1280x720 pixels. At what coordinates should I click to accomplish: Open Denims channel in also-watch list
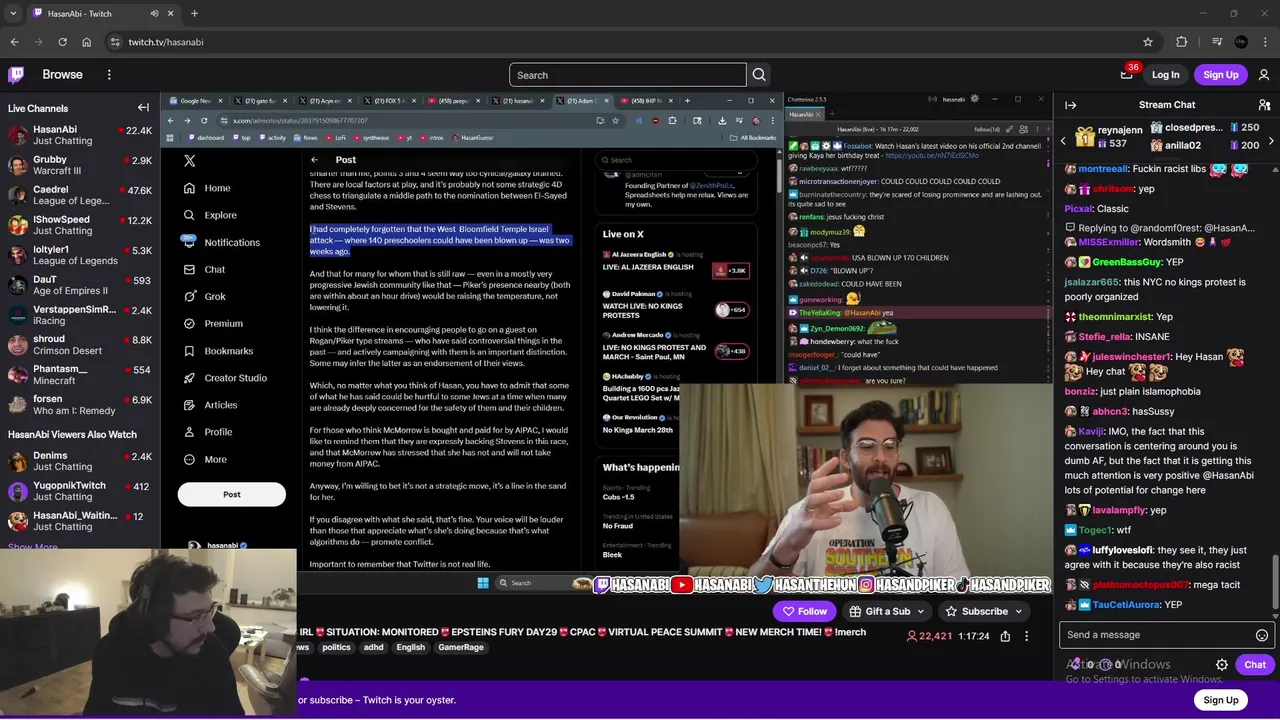pyautogui.click(x=80, y=461)
